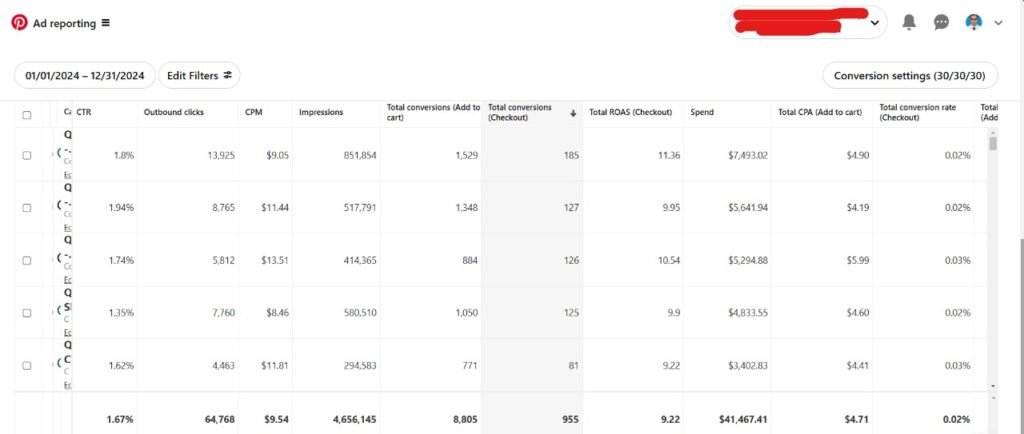Click the Total ROAS (Checkout) column header
The height and width of the screenshot is (434, 1024).
tap(630, 112)
